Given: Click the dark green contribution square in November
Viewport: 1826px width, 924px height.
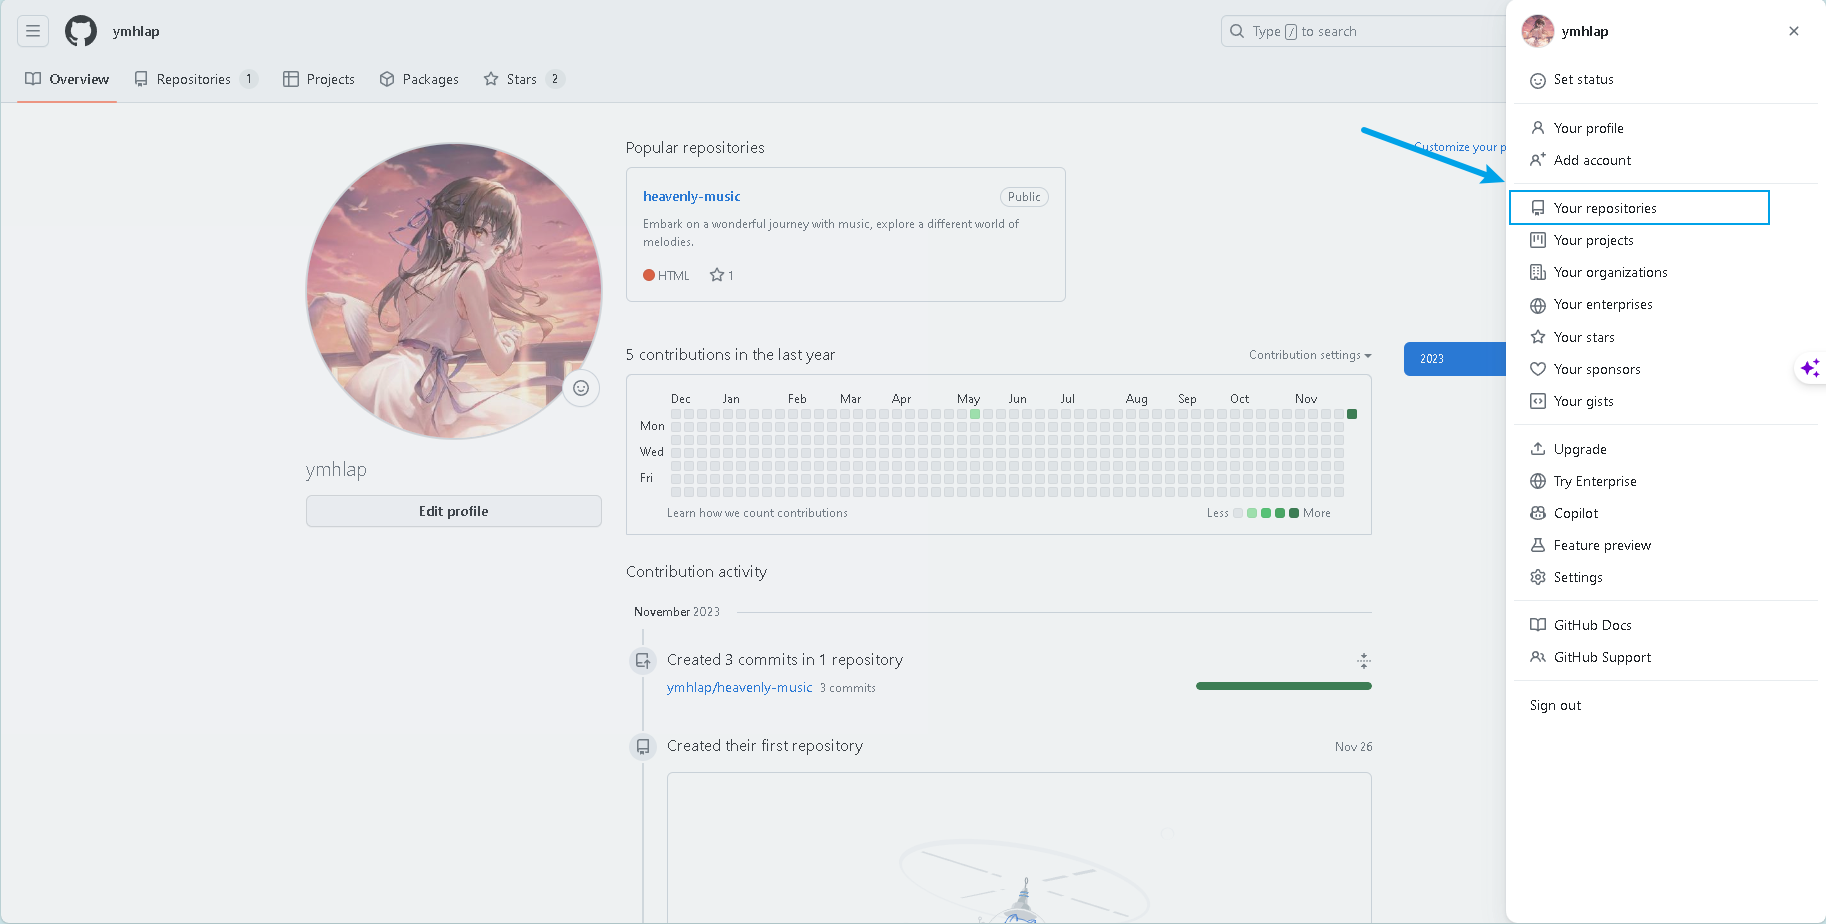Looking at the screenshot, I should 1352,414.
